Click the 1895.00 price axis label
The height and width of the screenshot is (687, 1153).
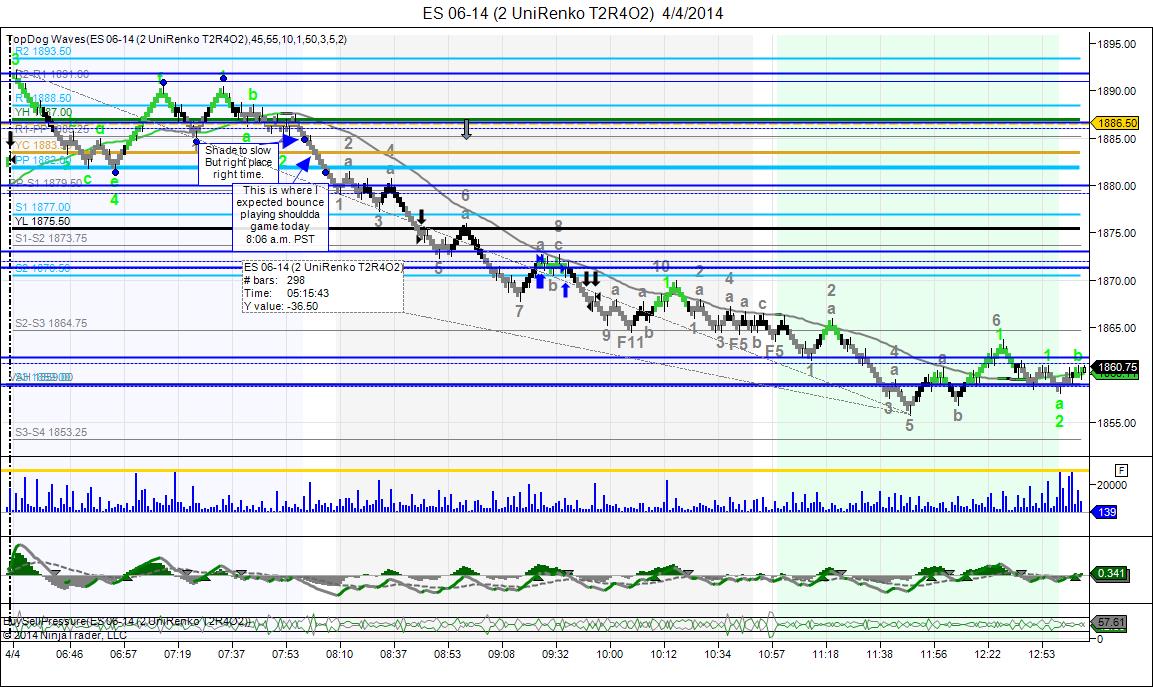(x=1116, y=44)
